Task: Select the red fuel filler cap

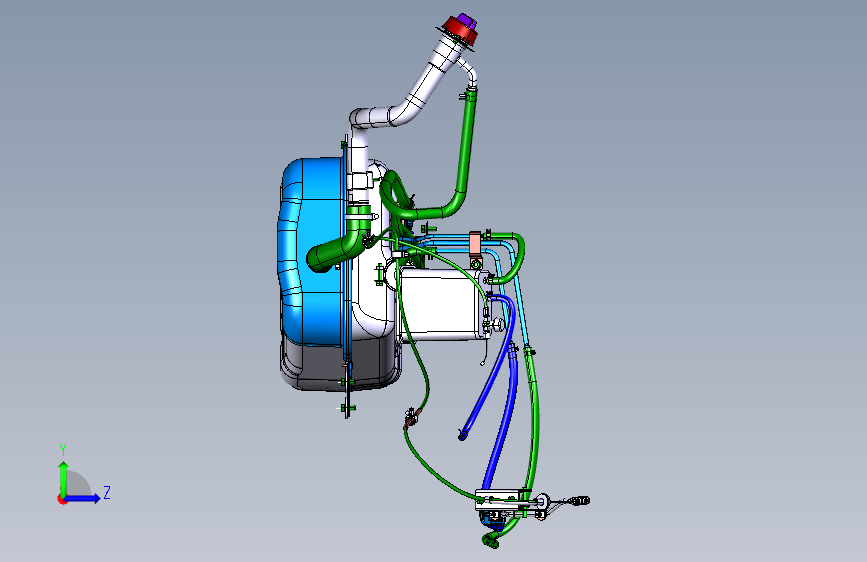Action: pos(458,30)
